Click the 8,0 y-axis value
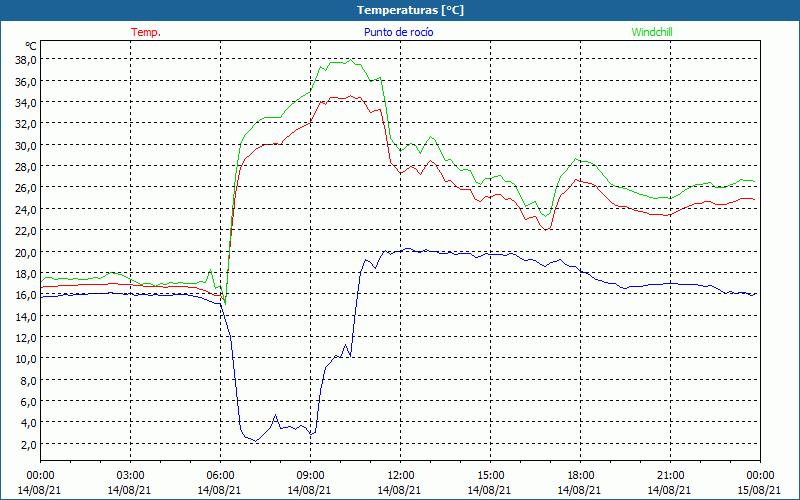 (x=28, y=380)
